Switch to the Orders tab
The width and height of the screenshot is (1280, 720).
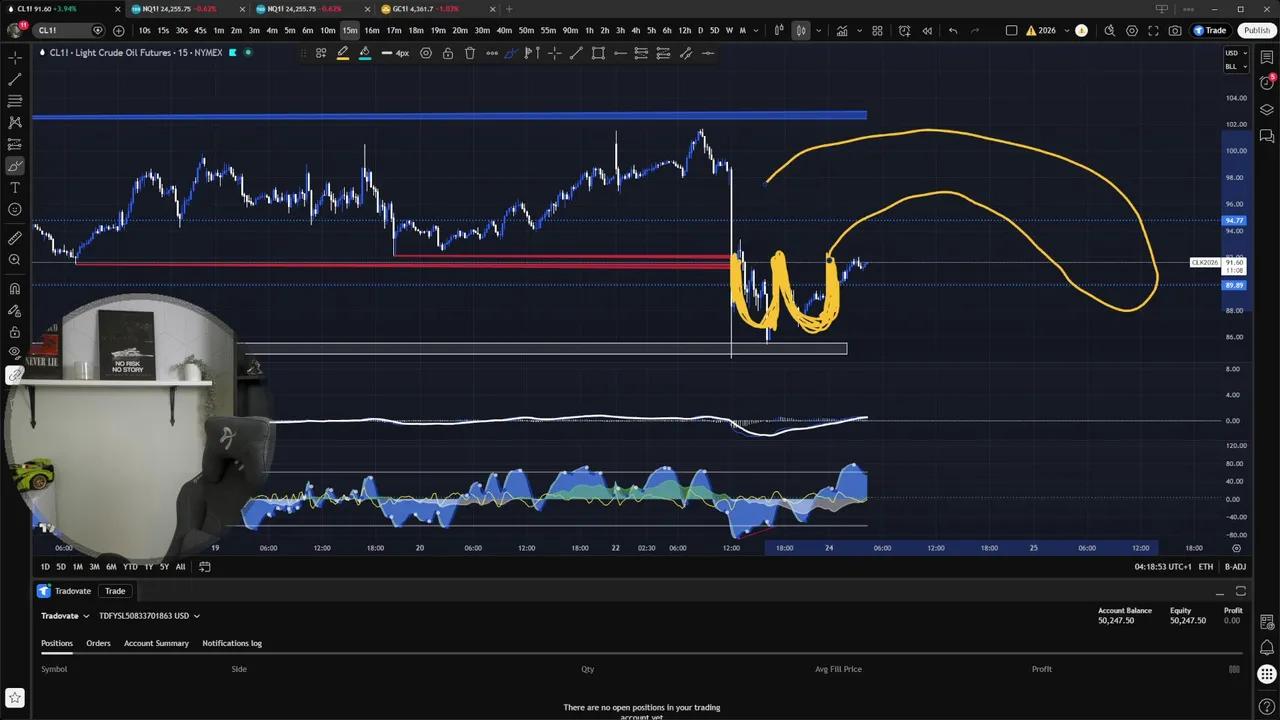point(98,643)
